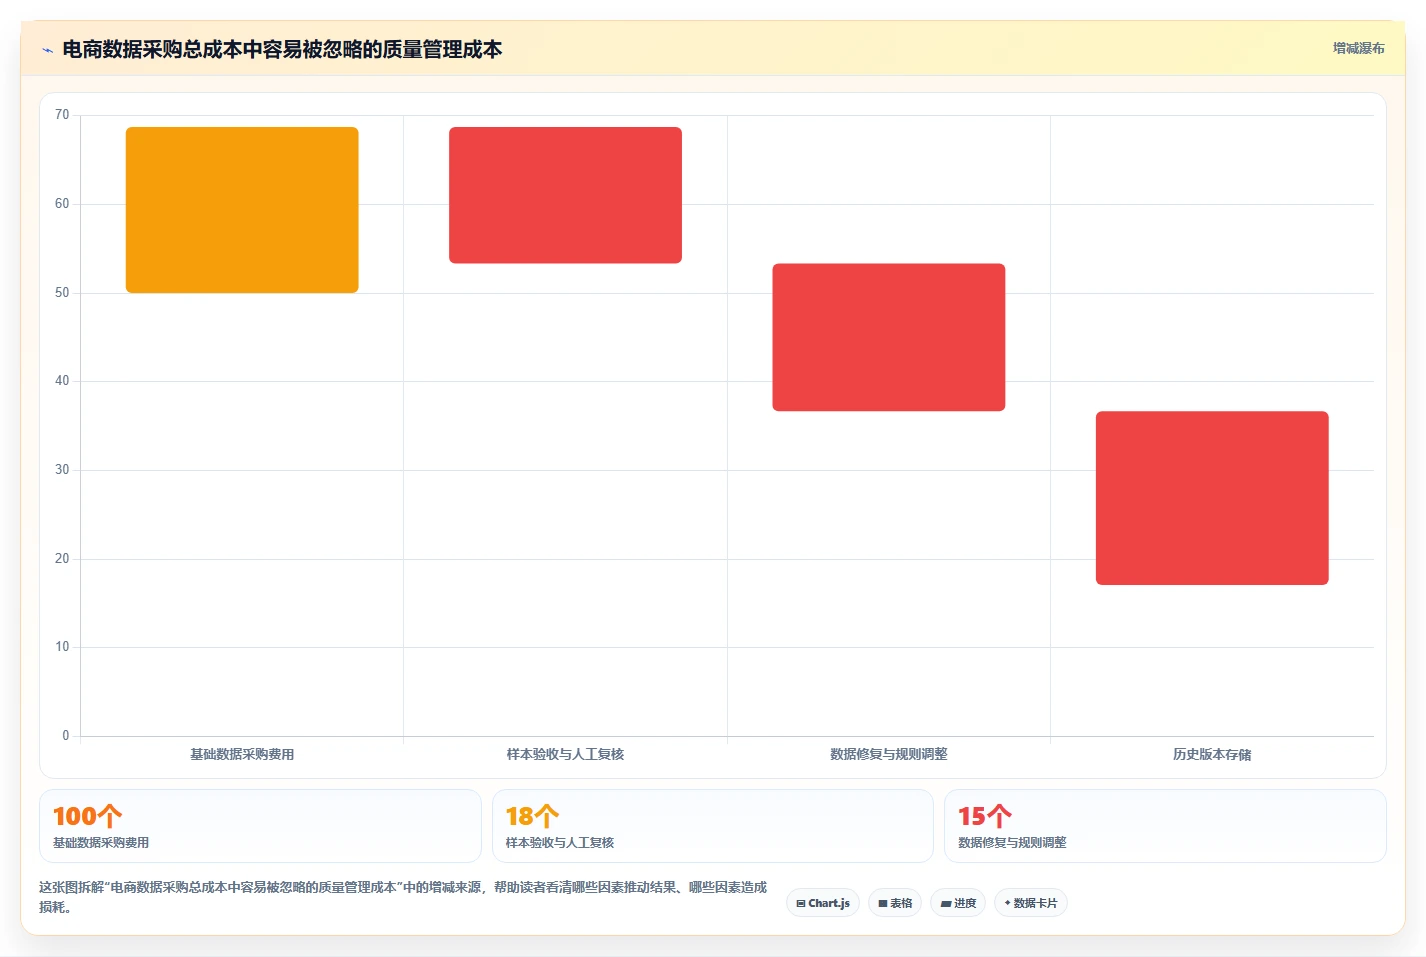
Task: Select the red 数据修复与规则调整 bar
Action: click(x=889, y=337)
